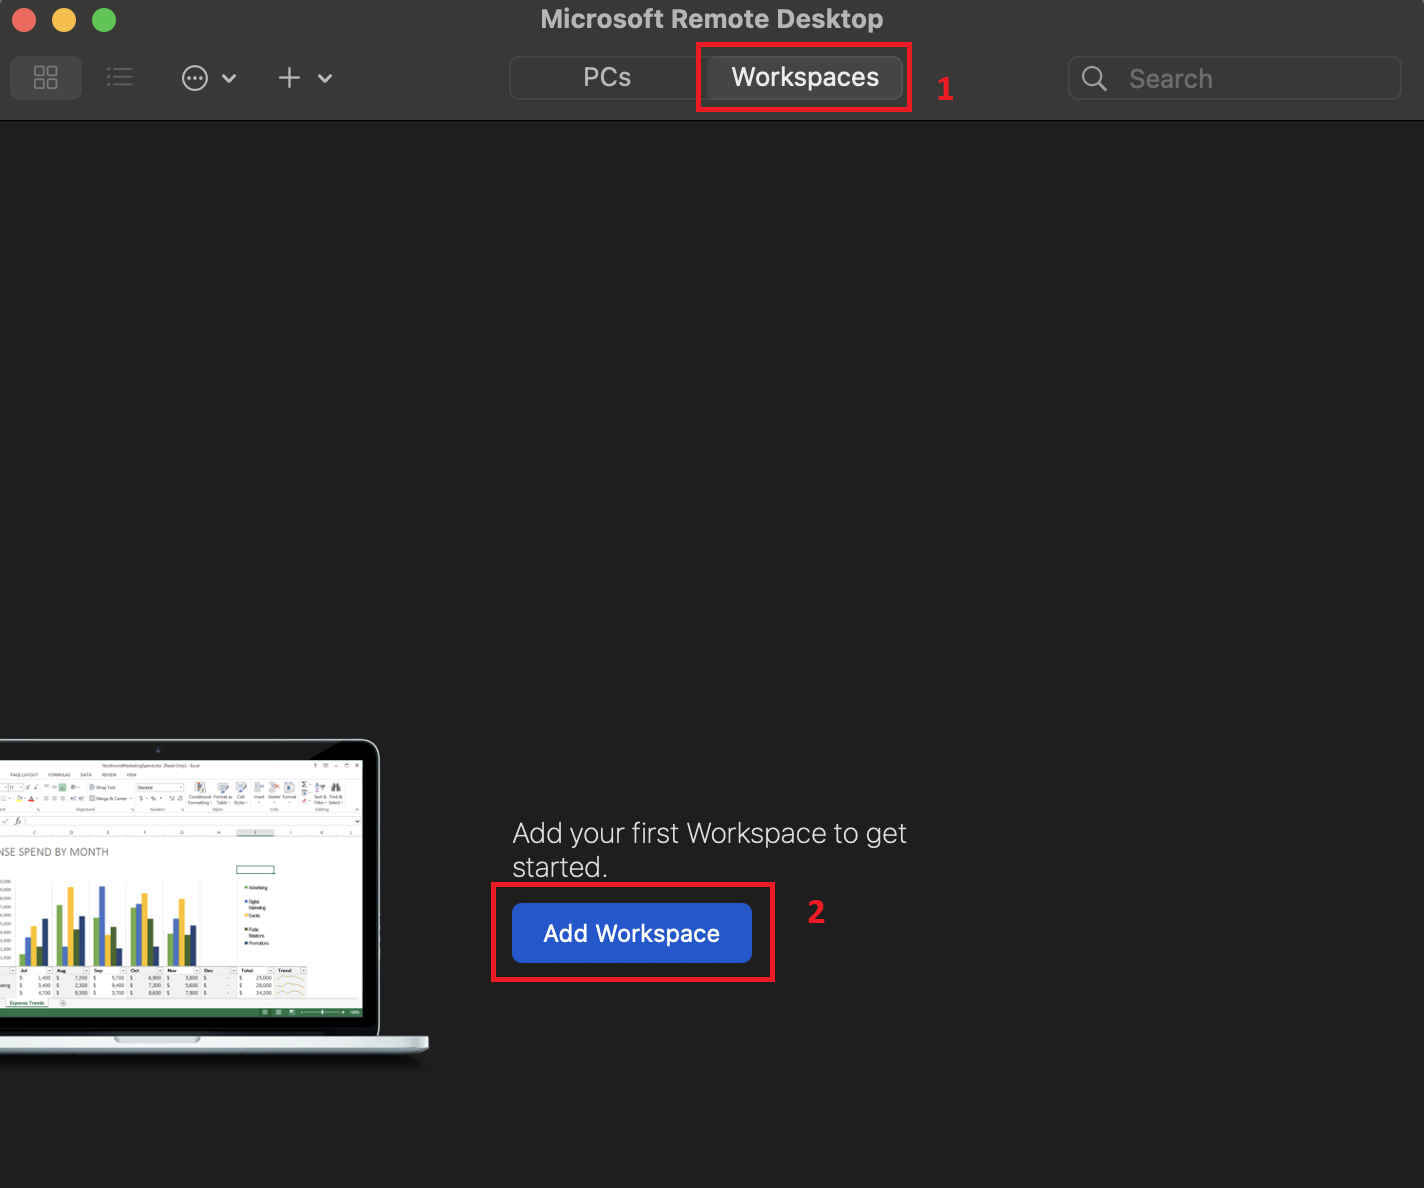Image resolution: width=1424 pixels, height=1188 pixels.
Task: Switch to list view layout
Action: [x=120, y=78]
